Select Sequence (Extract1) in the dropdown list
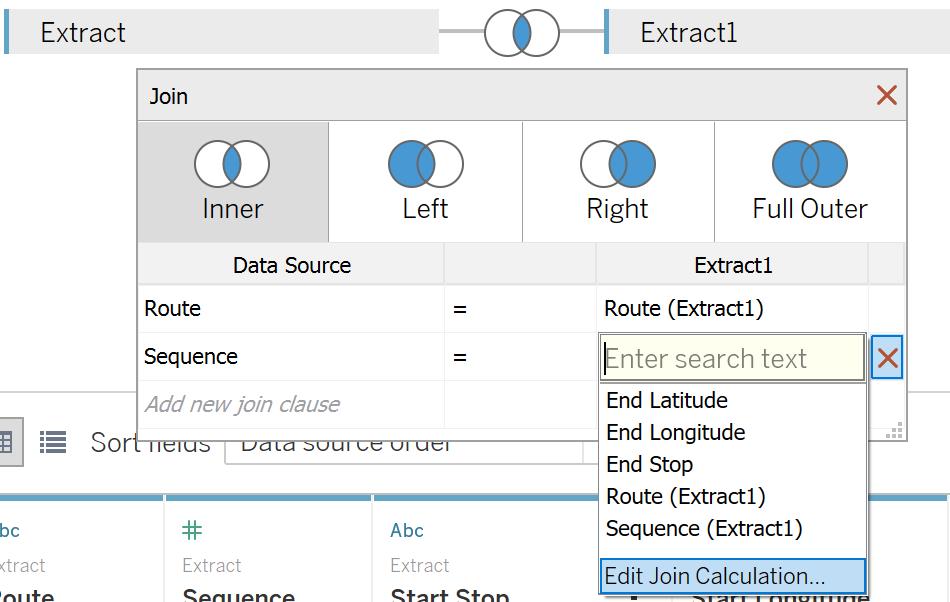This screenshot has height=602, width=950. pos(704,528)
